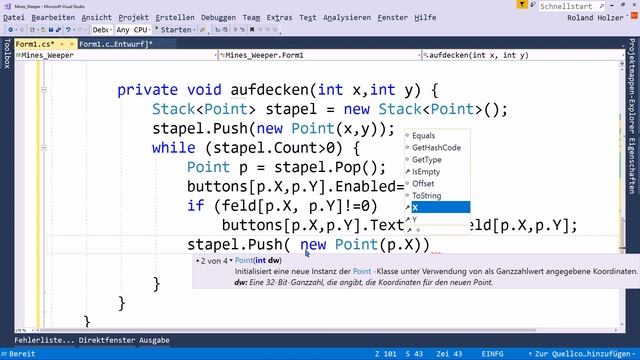Click the save all toolbar icon

coord(58,30)
